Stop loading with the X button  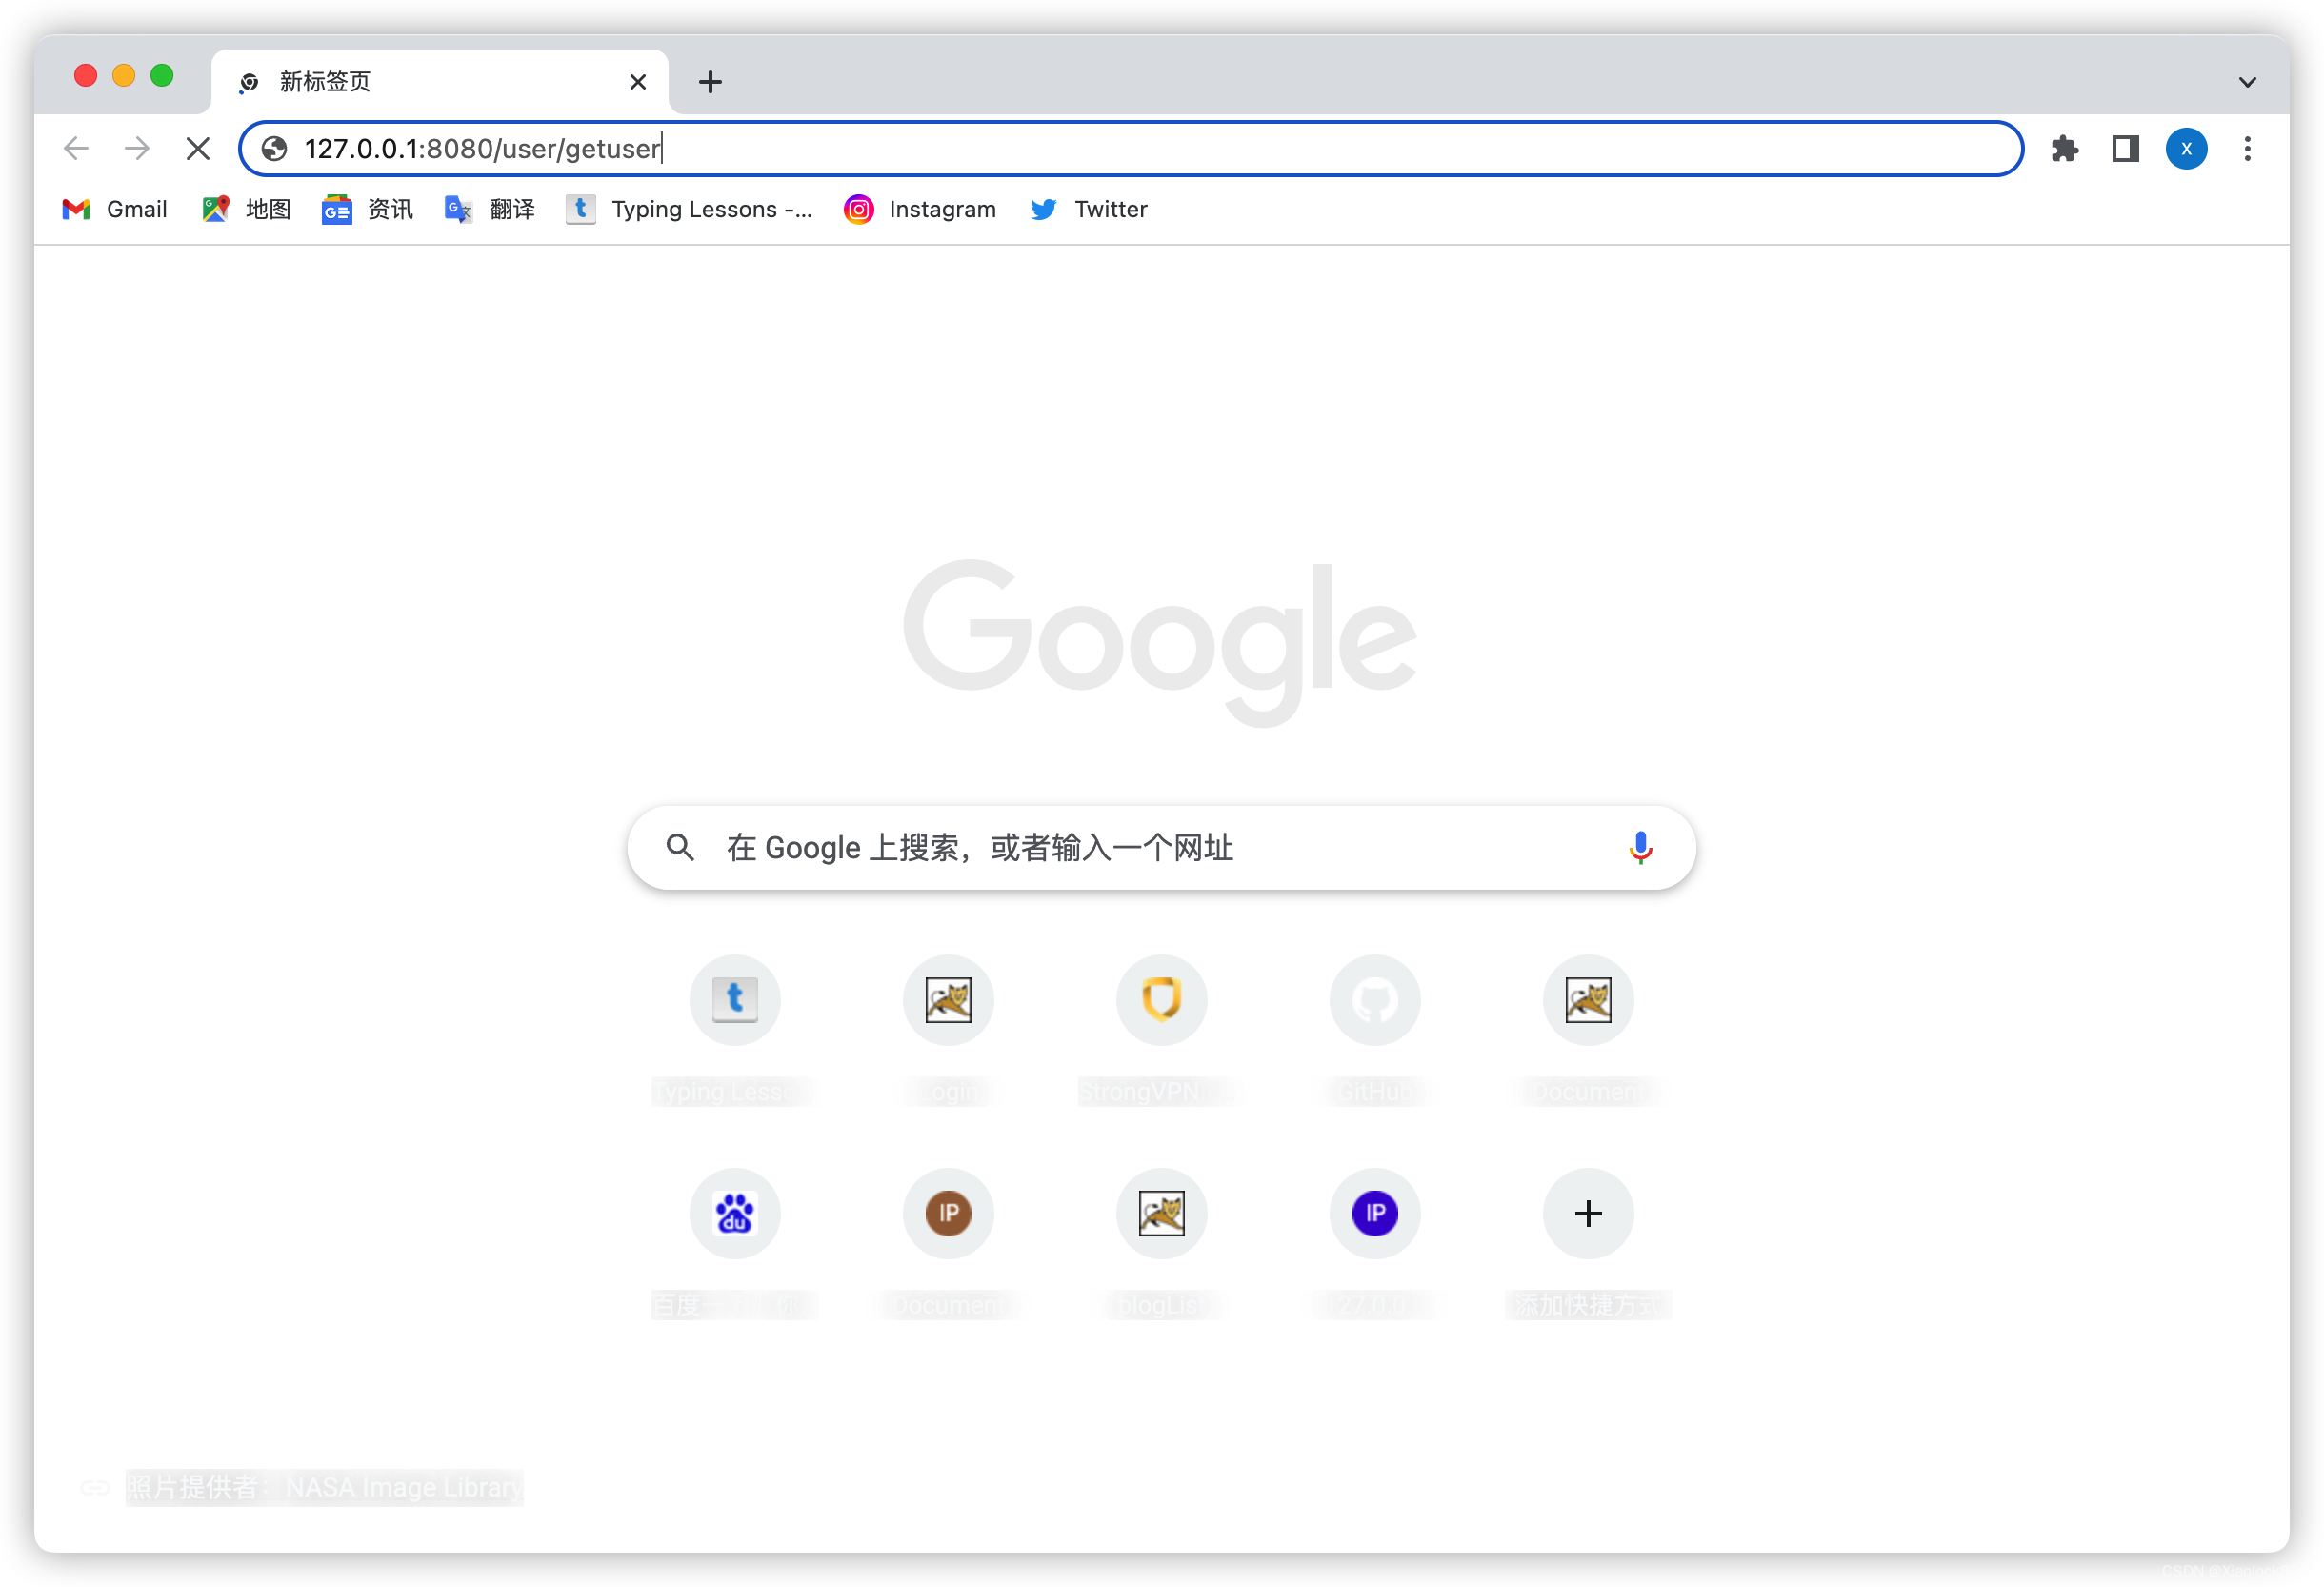point(198,149)
